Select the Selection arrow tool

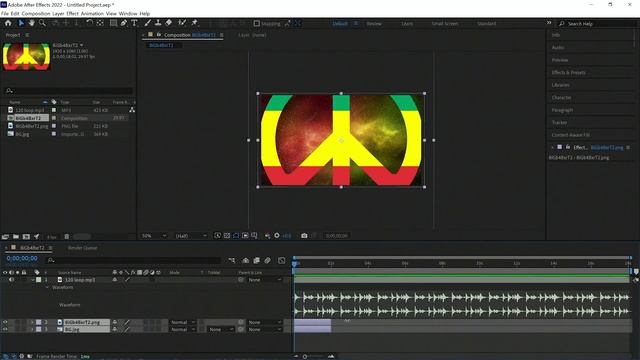21,23
